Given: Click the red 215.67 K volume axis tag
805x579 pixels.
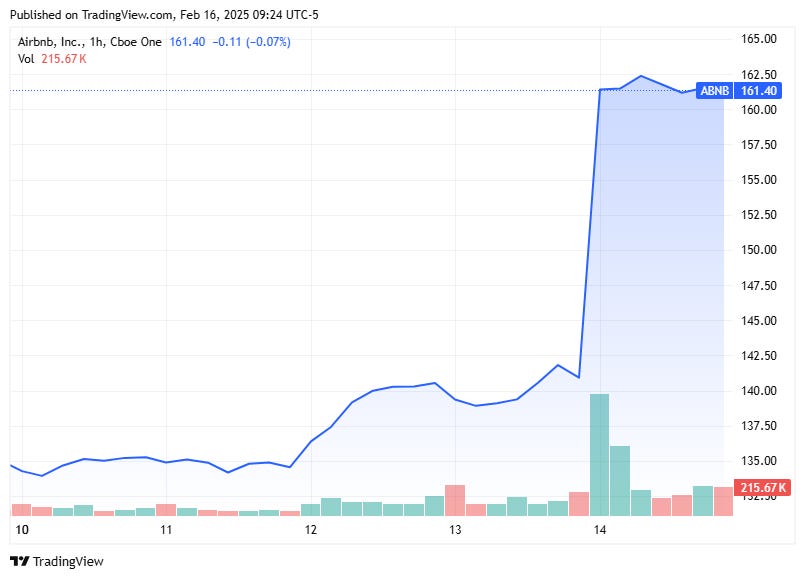Looking at the screenshot, I should coord(762,487).
